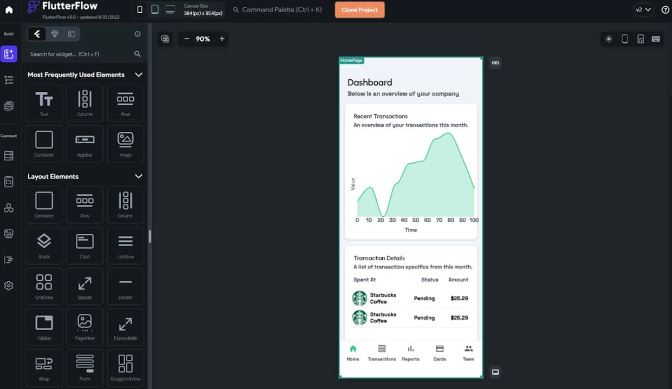This screenshot has width=672, height=389.
Task: Click the Dashboard heading in preview
Action: 369,82
